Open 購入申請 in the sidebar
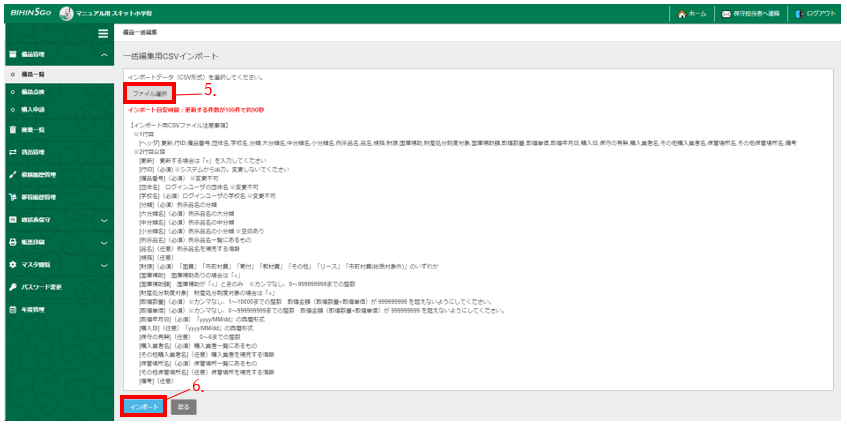 pos(33,108)
